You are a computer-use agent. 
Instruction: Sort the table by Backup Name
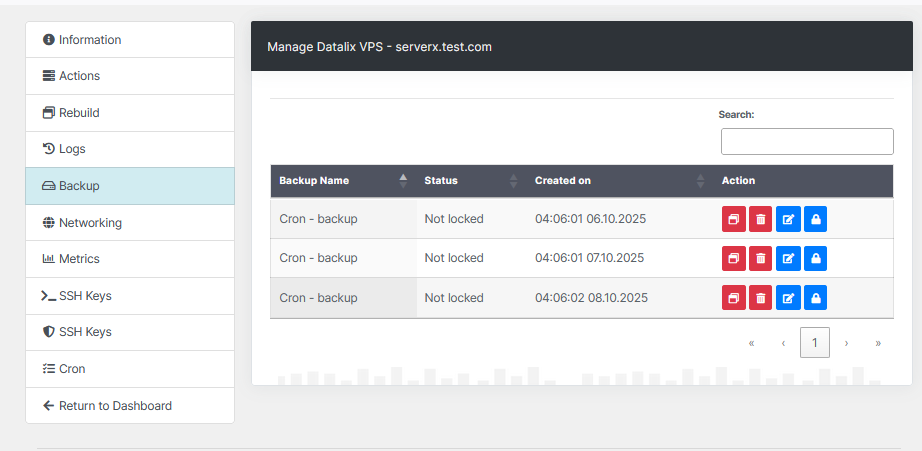pyautogui.click(x=342, y=181)
